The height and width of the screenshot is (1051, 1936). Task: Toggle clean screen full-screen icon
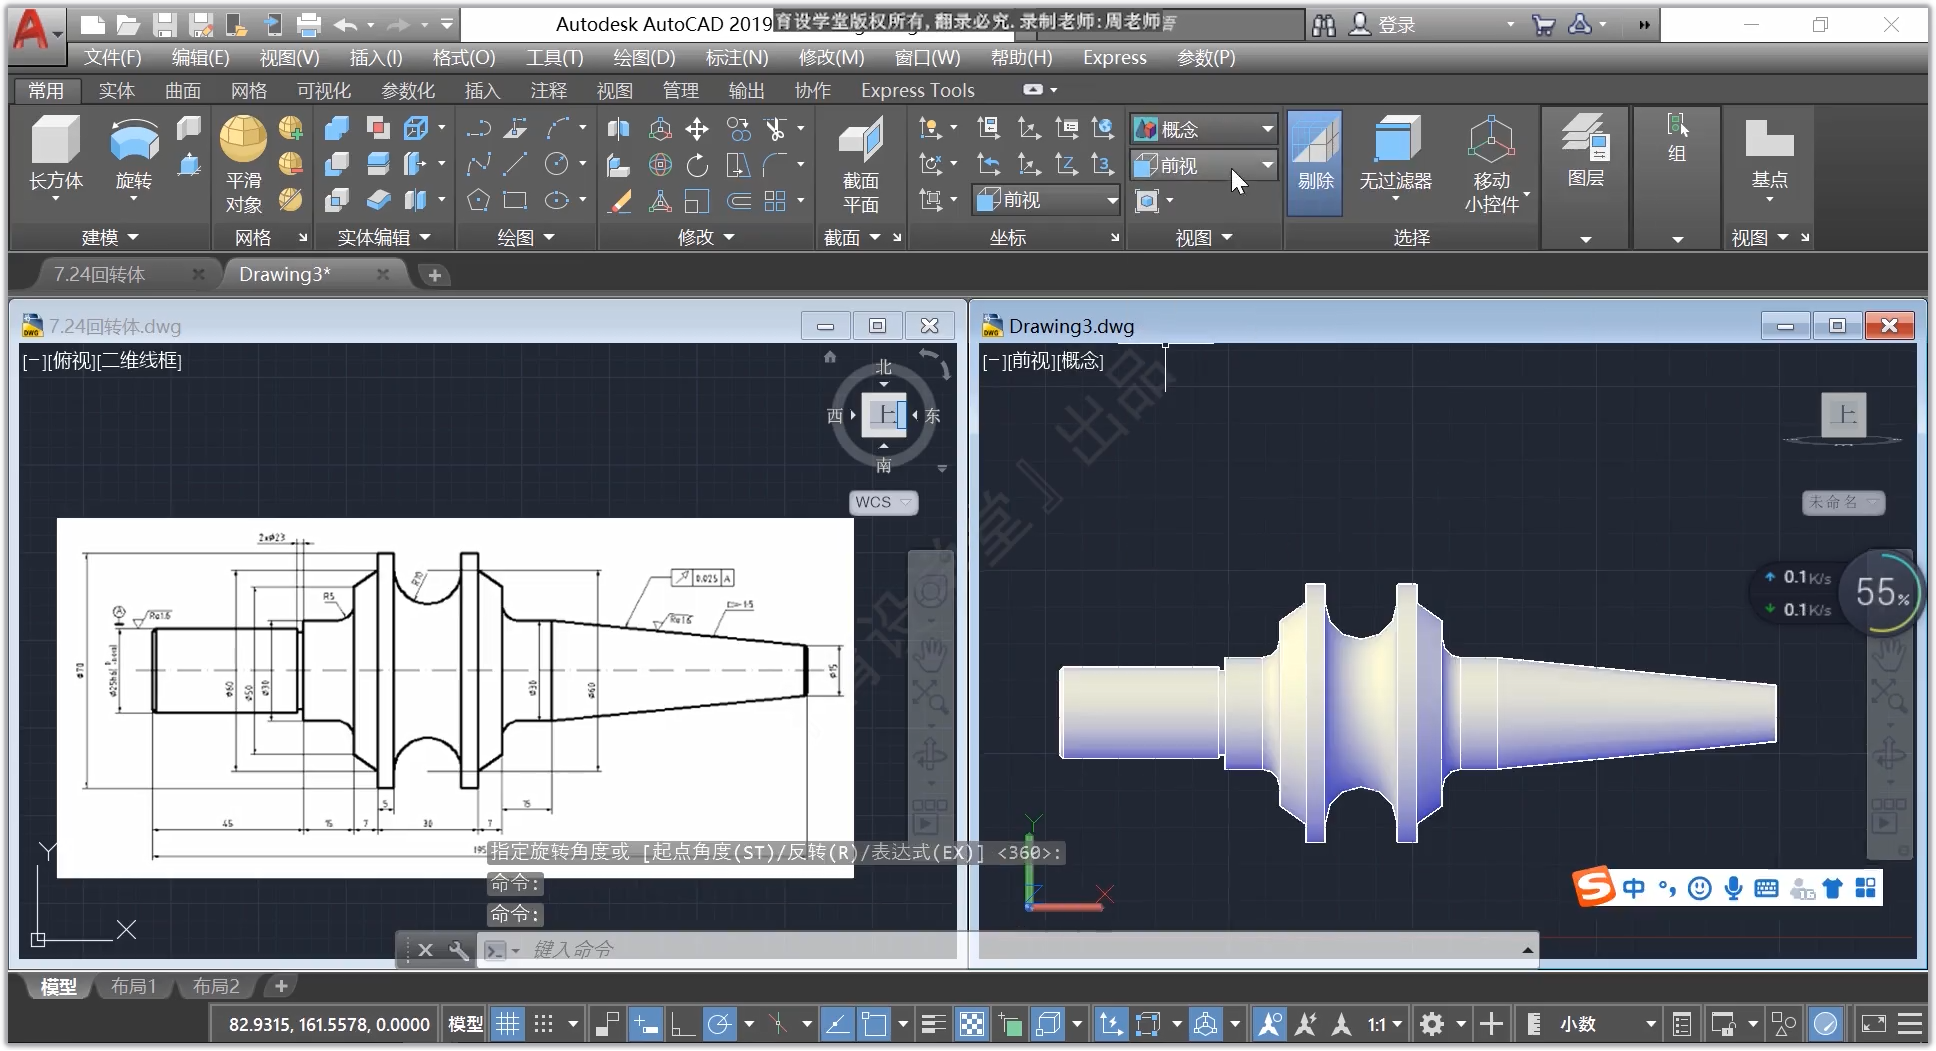1873,1024
